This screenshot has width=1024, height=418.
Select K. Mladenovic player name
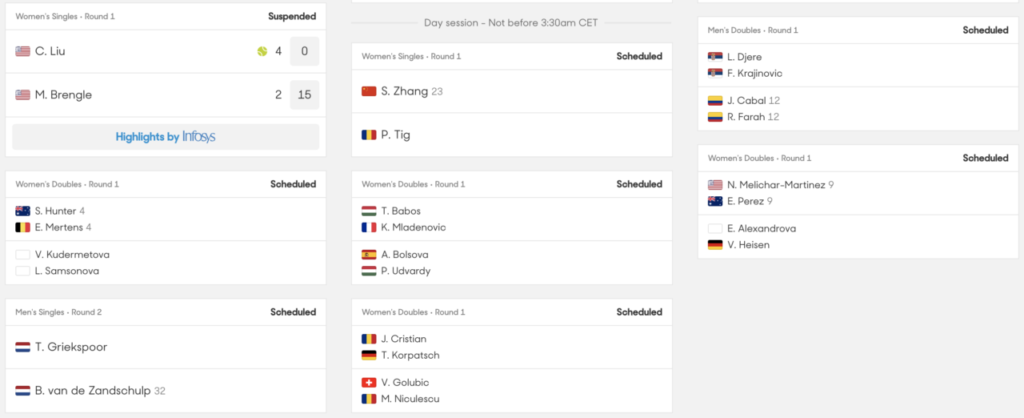415,227
